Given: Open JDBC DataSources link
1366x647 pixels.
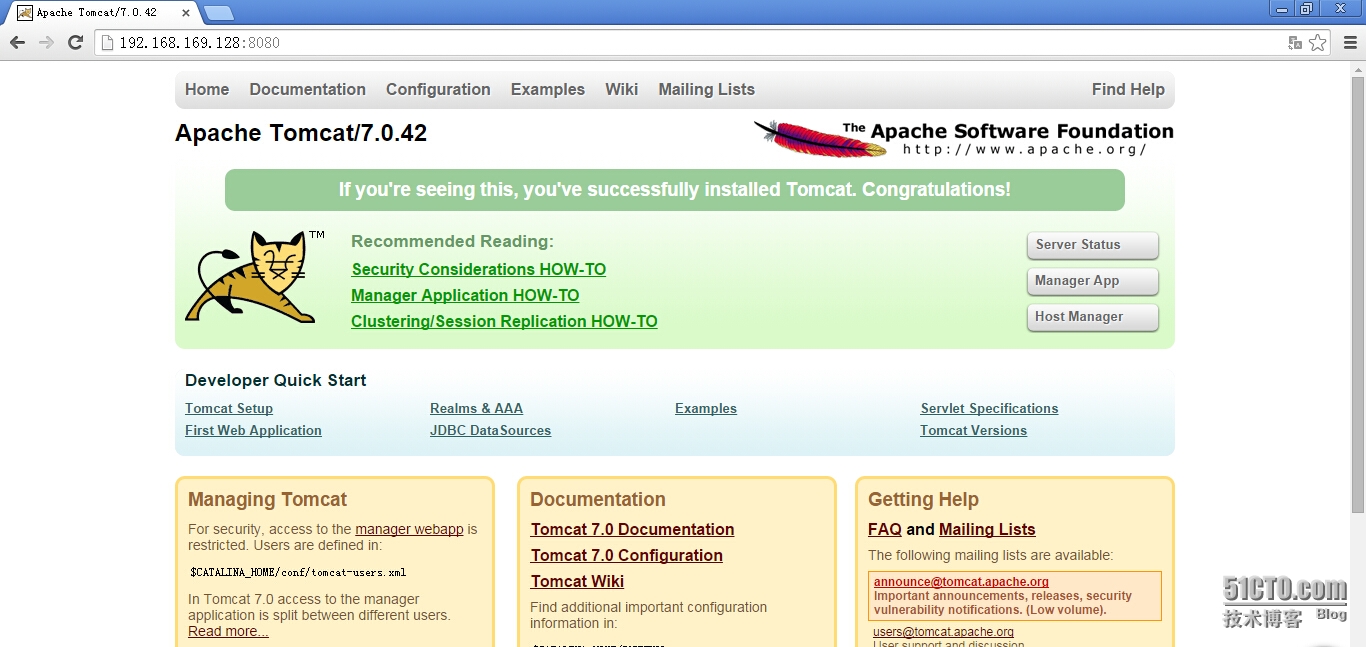Looking at the screenshot, I should tap(490, 430).
